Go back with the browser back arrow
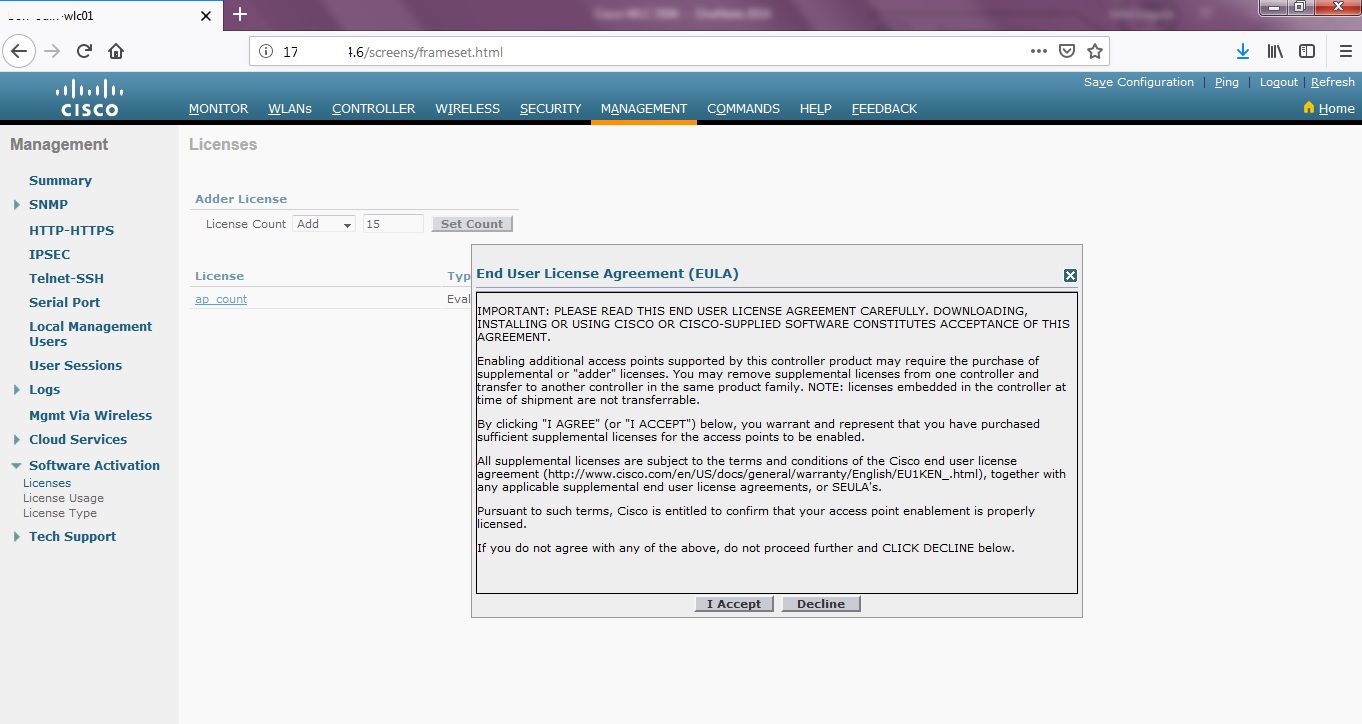 pos(20,51)
